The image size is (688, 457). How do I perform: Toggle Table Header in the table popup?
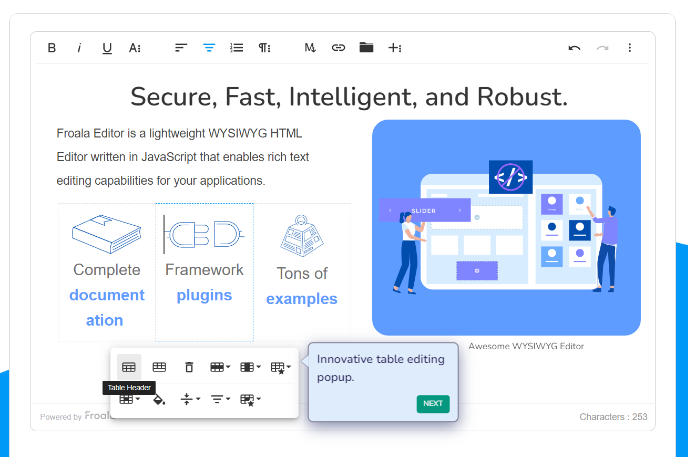pyautogui.click(x=129, y=367)
